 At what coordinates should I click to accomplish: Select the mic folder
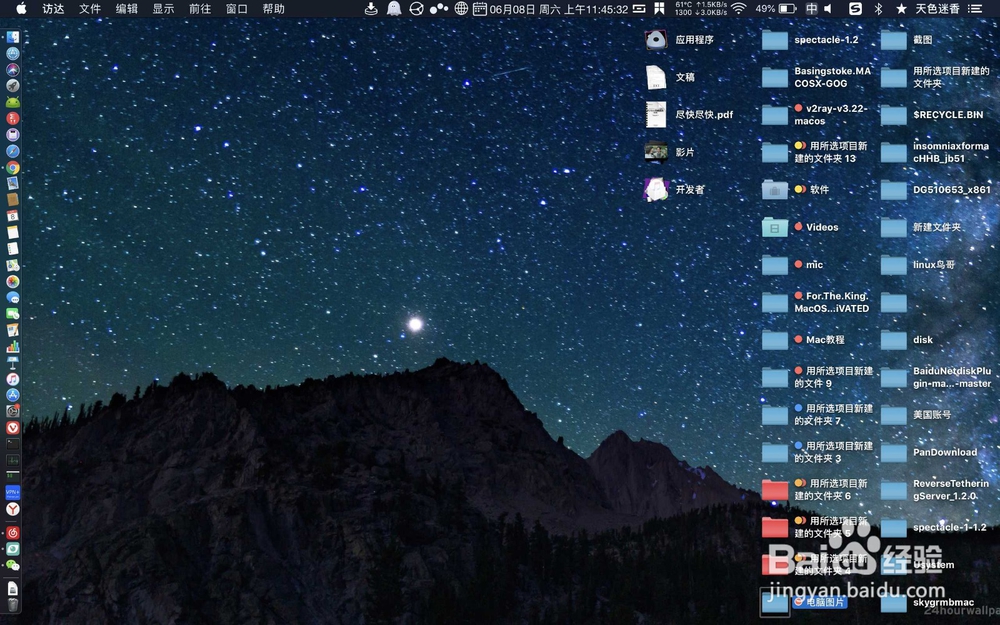[792, 265]
